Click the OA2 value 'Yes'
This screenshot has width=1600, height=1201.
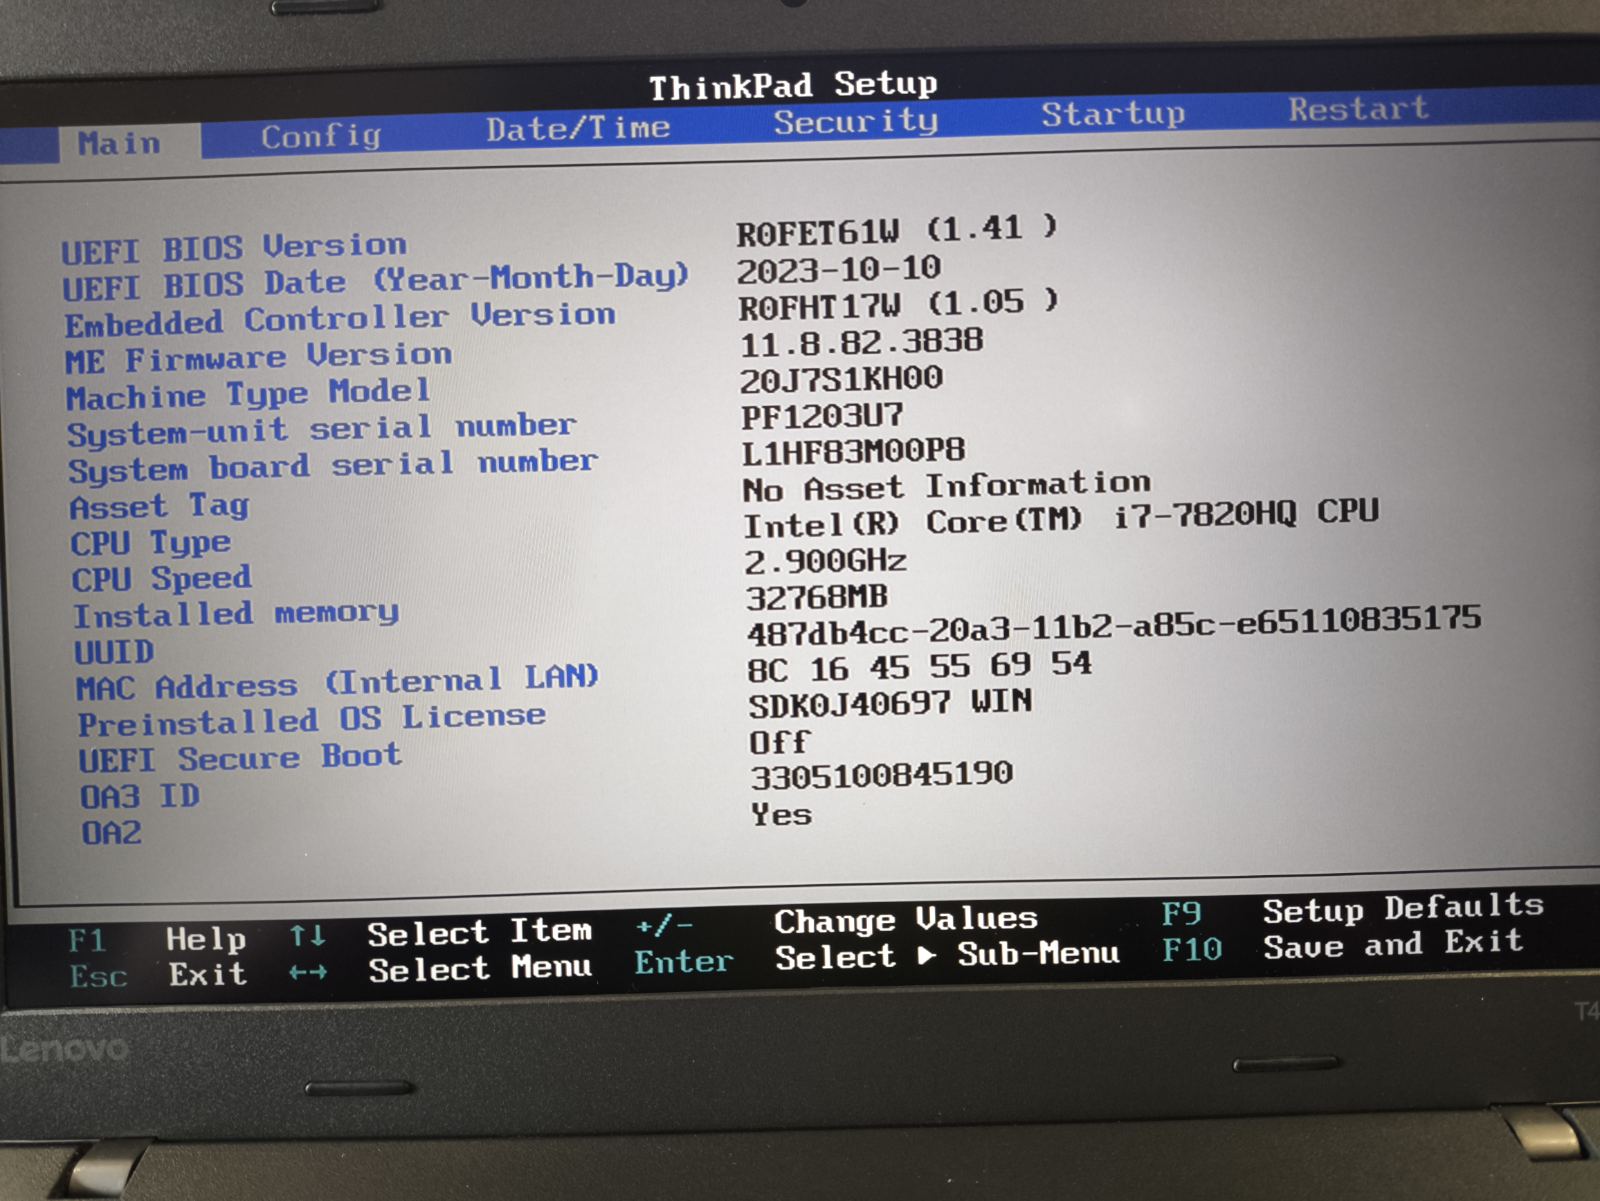[x=782, y=815]
